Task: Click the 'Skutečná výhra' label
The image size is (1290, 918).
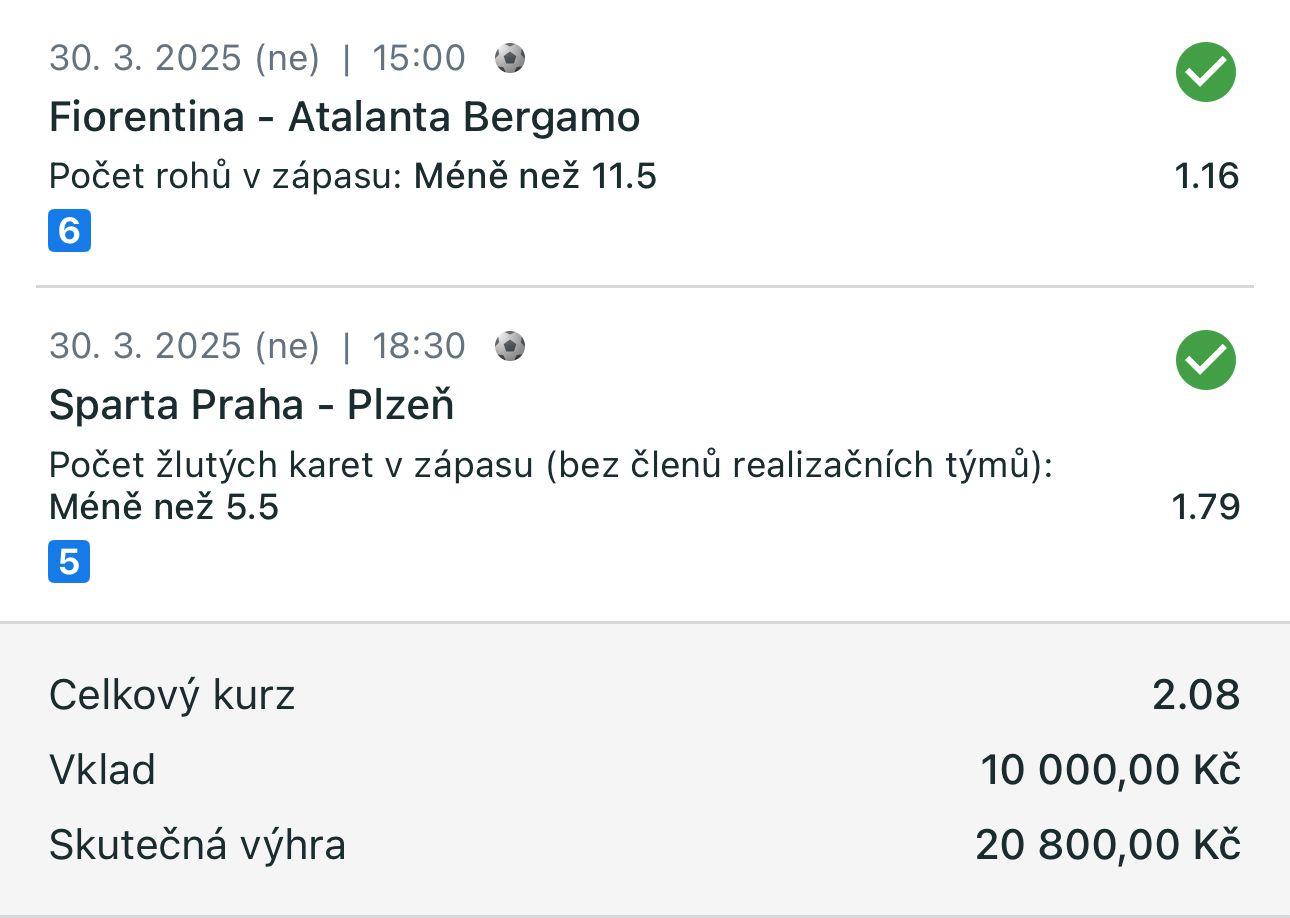Action: click(x=197, y=845)
